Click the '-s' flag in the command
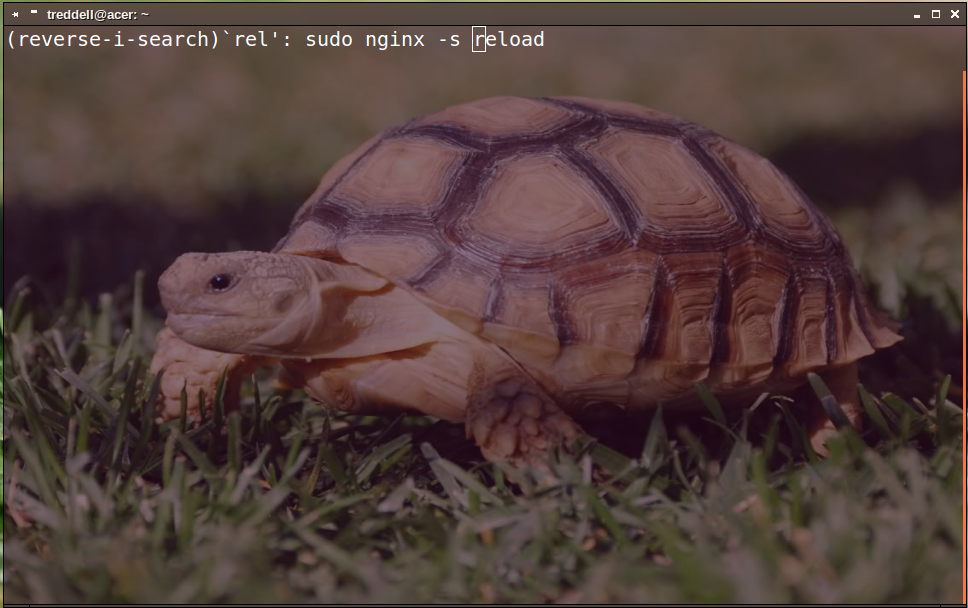 tap(449, 40)
